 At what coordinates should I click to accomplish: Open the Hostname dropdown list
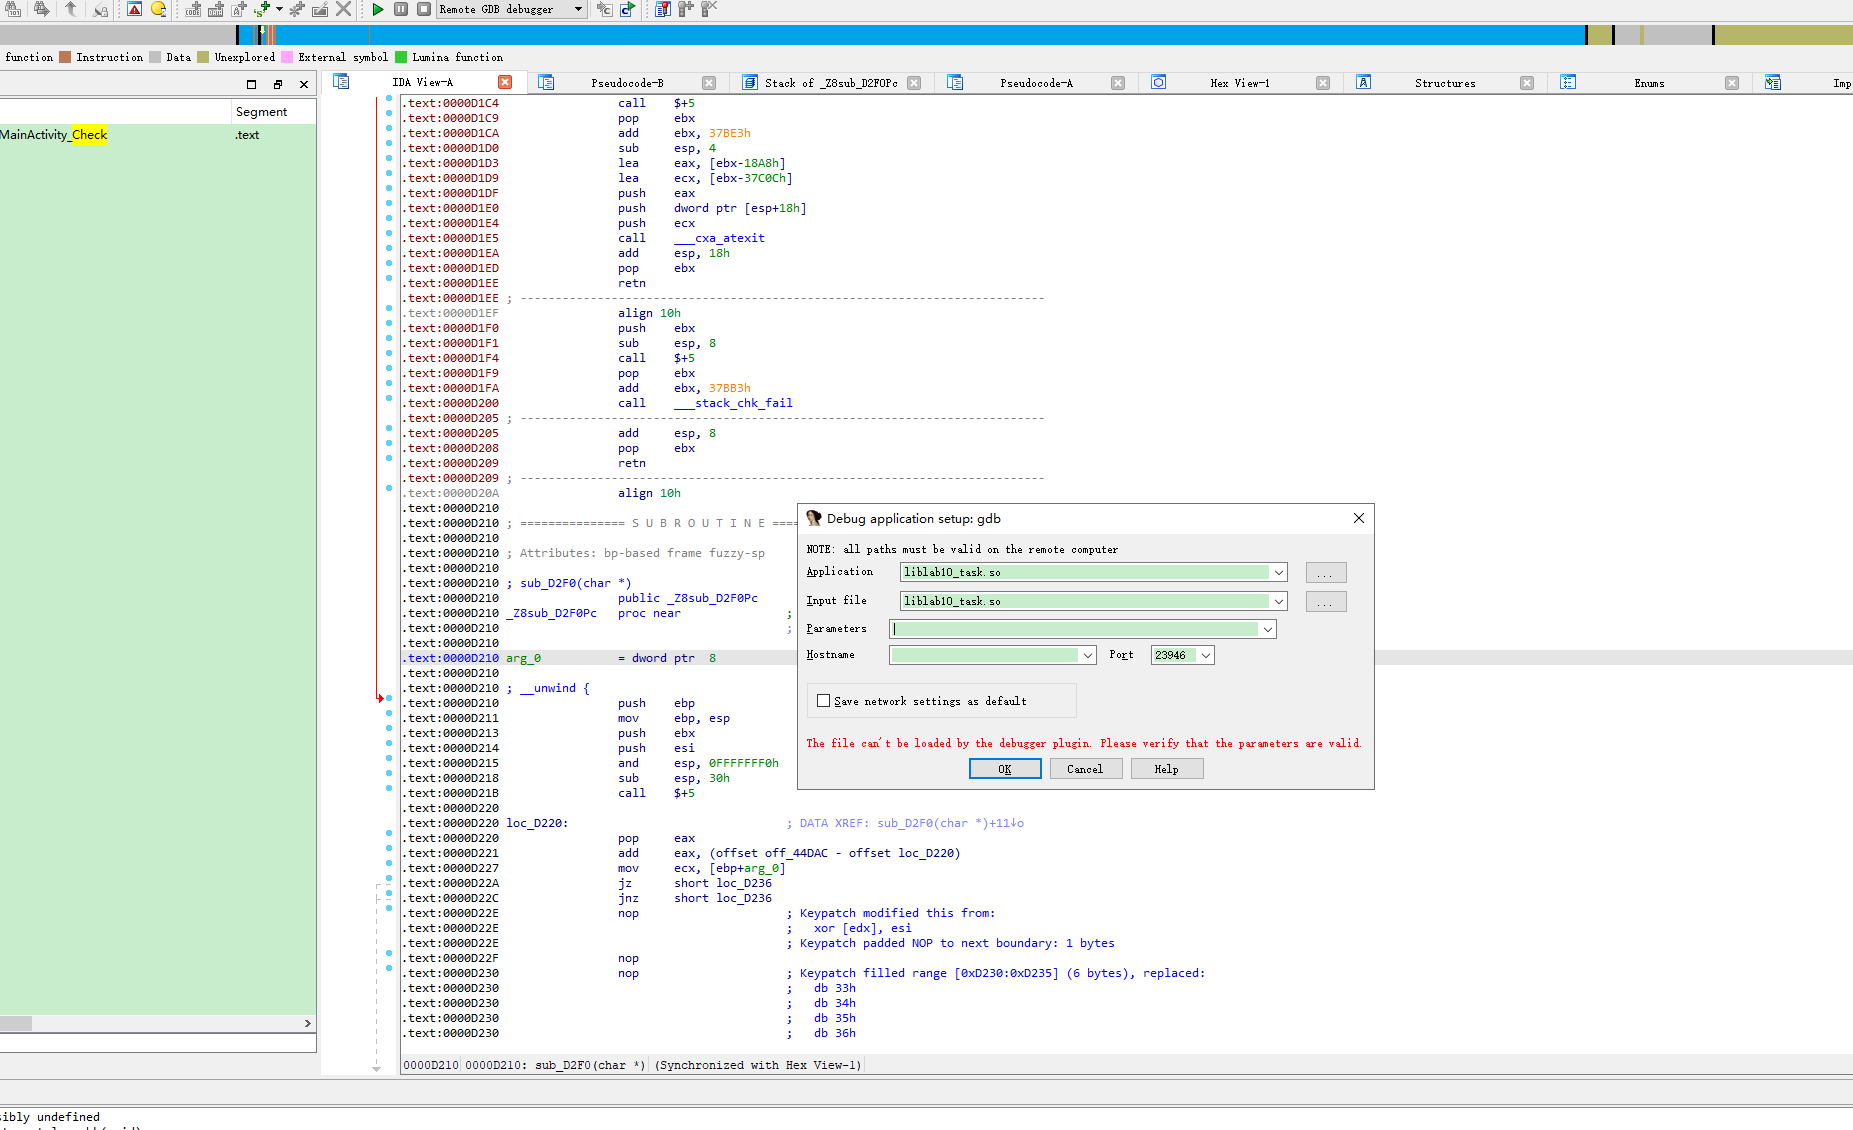[x=1087, y=656]
